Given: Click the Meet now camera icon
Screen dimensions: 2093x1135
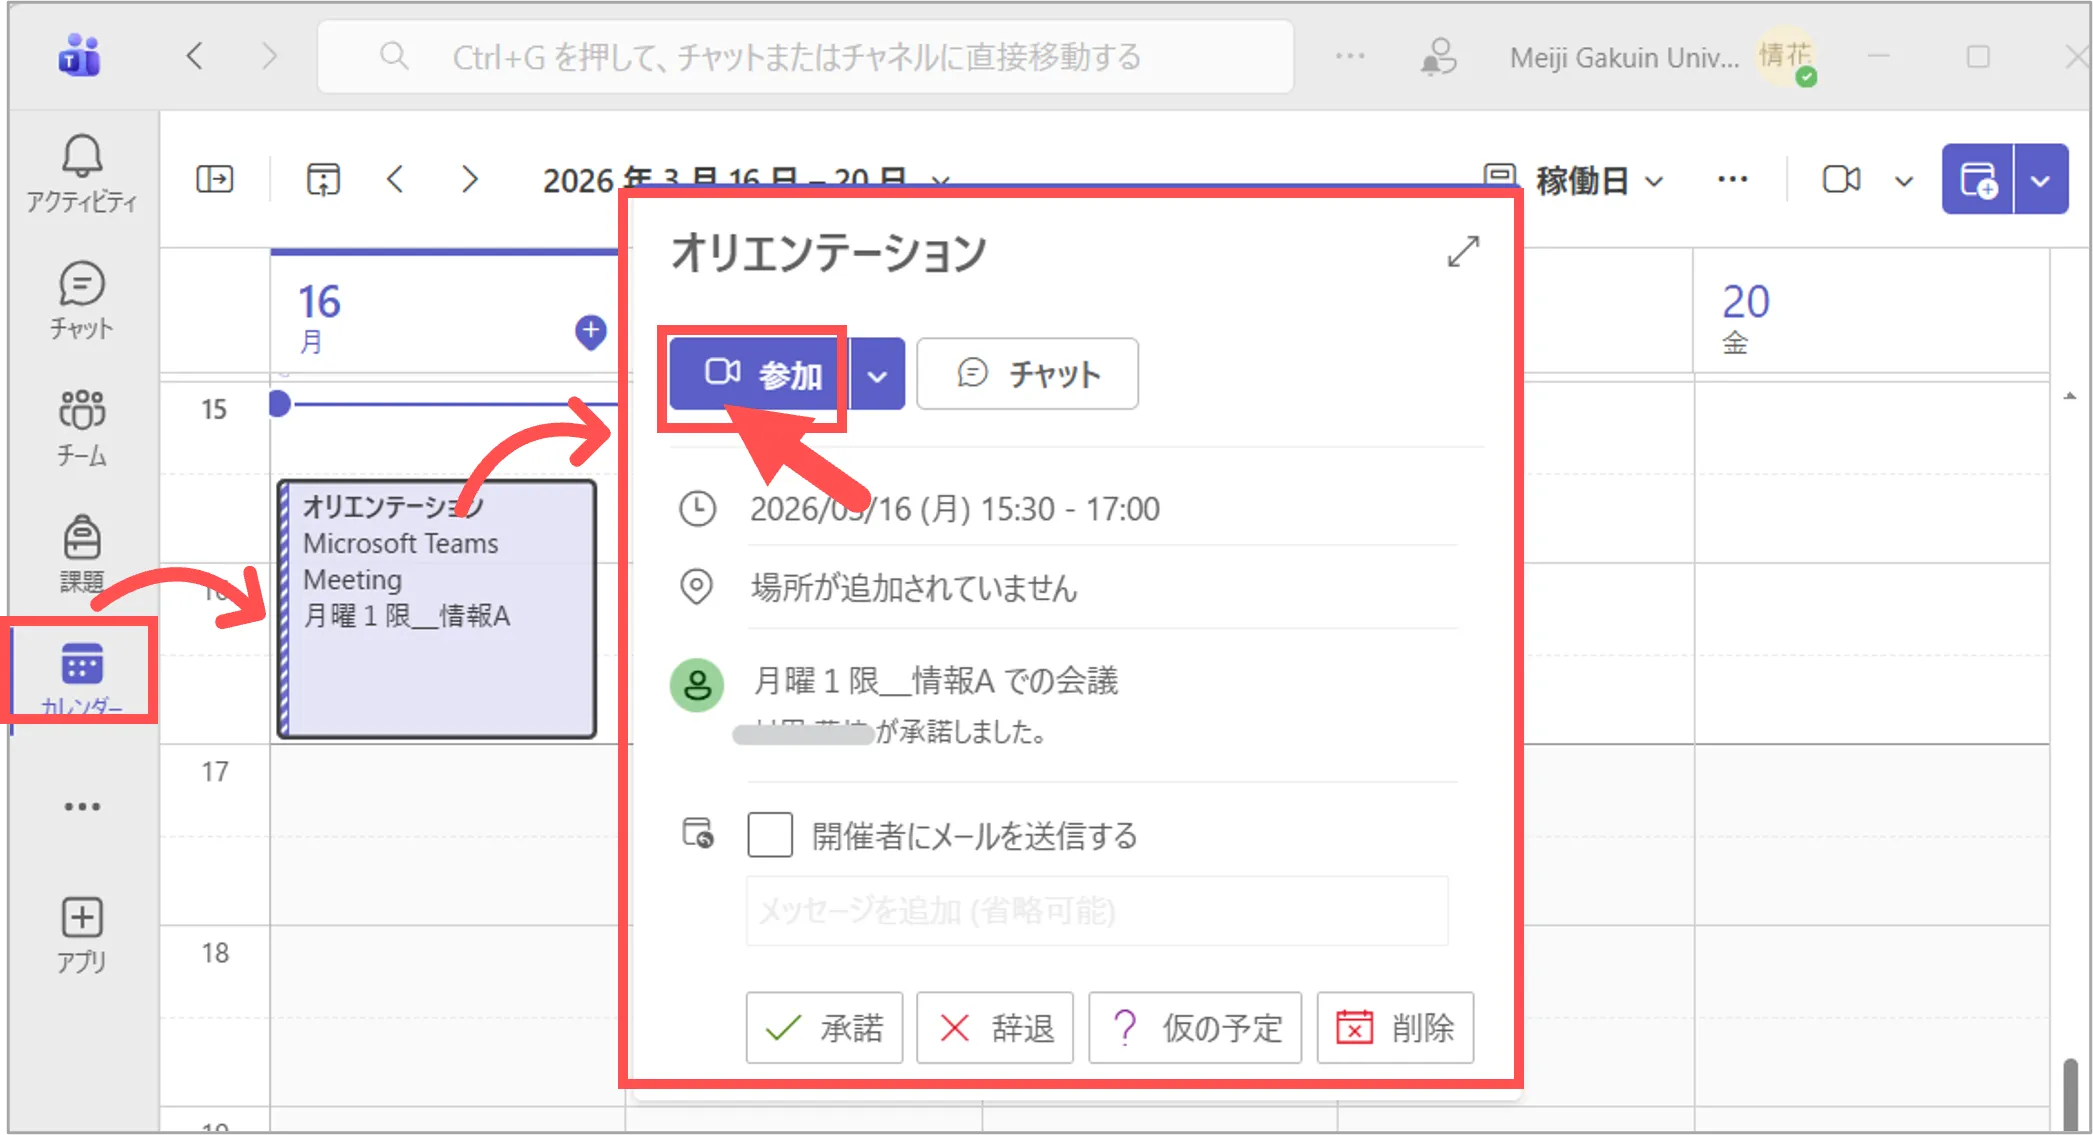Looking at the screenshot, I should (x=1841, y=180).
